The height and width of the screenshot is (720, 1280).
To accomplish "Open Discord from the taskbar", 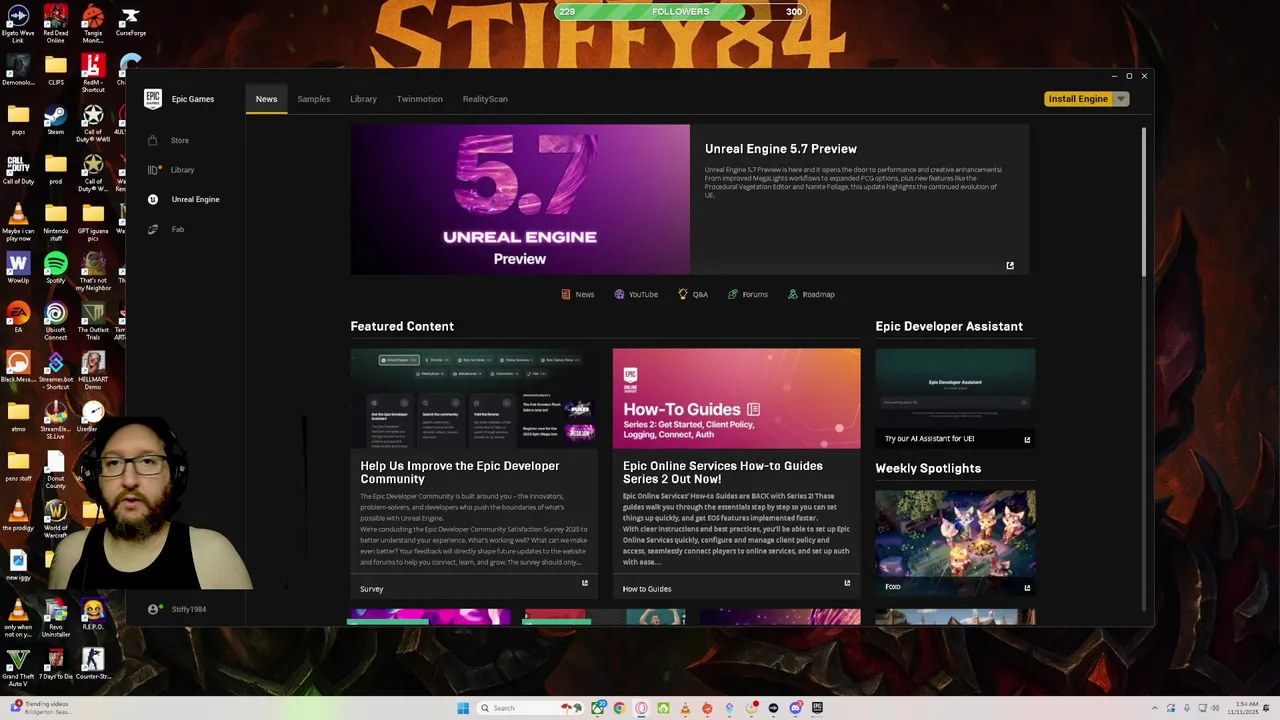I will (x=795, y=708).
